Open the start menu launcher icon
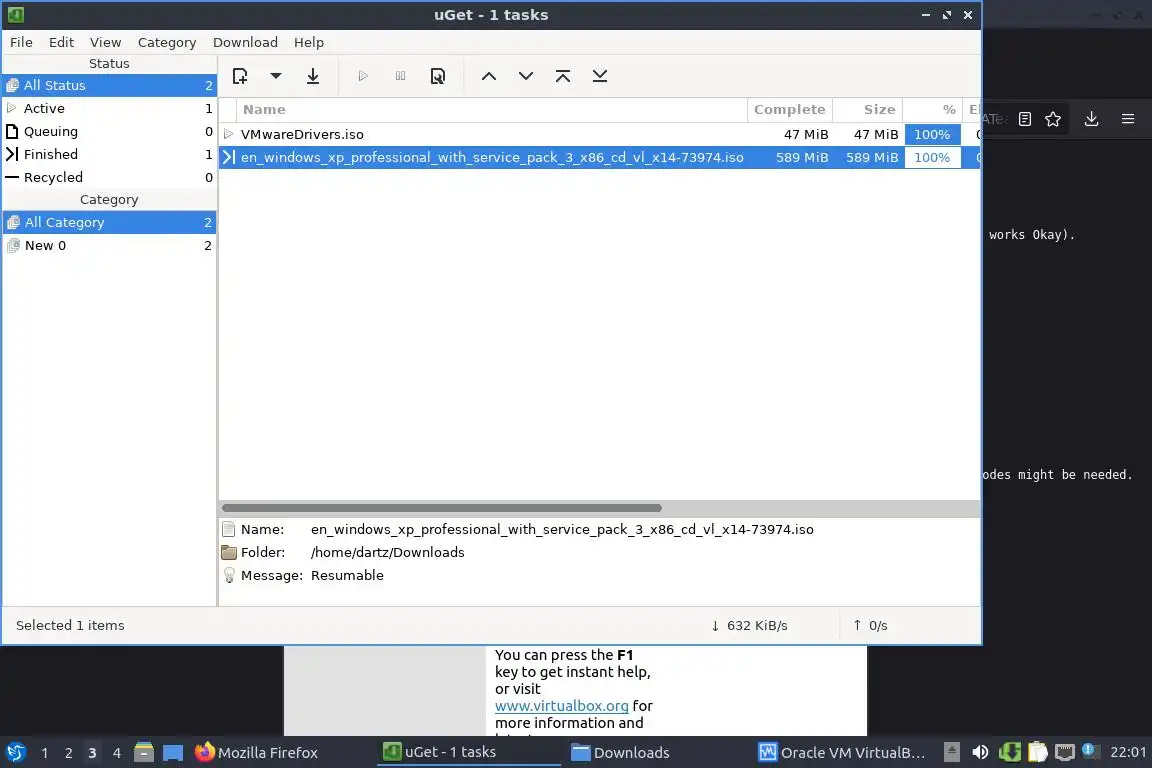 pos(15,753)
